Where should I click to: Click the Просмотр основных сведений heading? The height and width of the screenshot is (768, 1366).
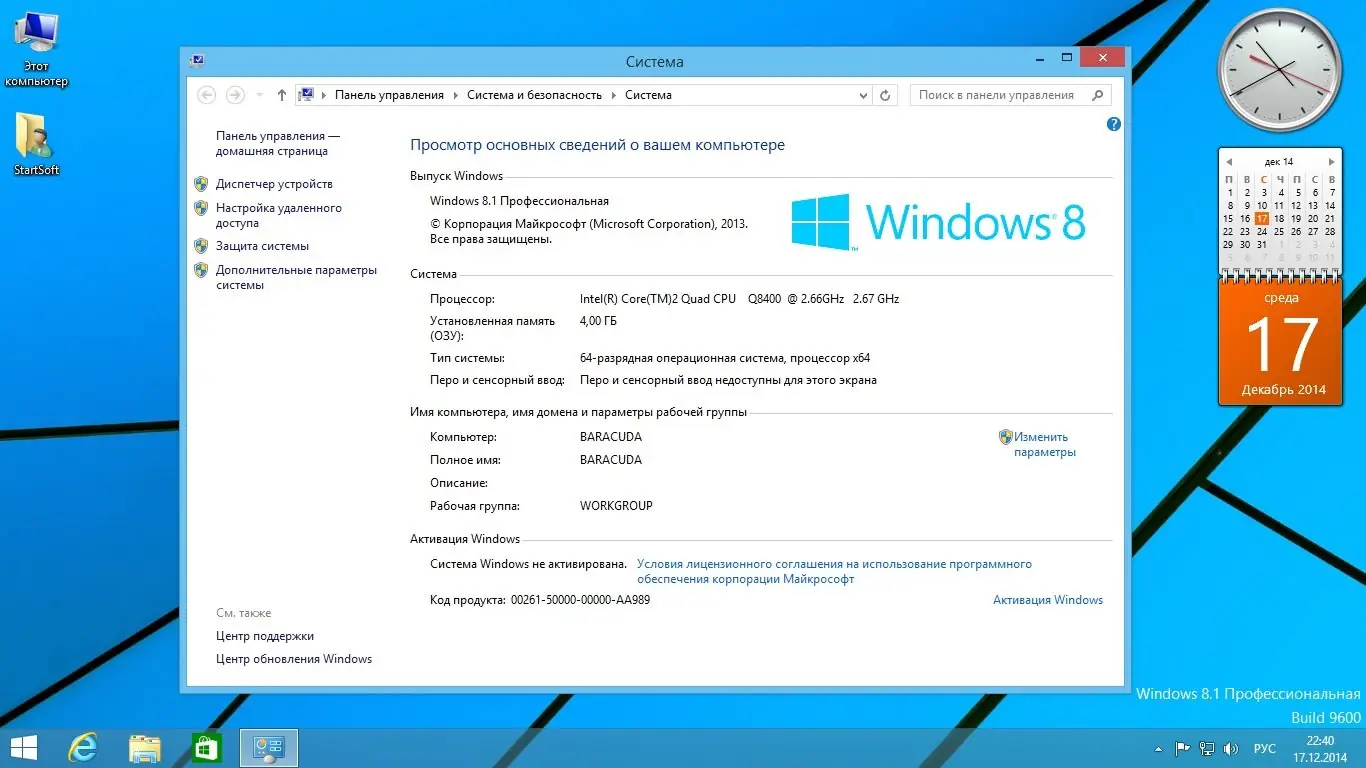[598, 145]
